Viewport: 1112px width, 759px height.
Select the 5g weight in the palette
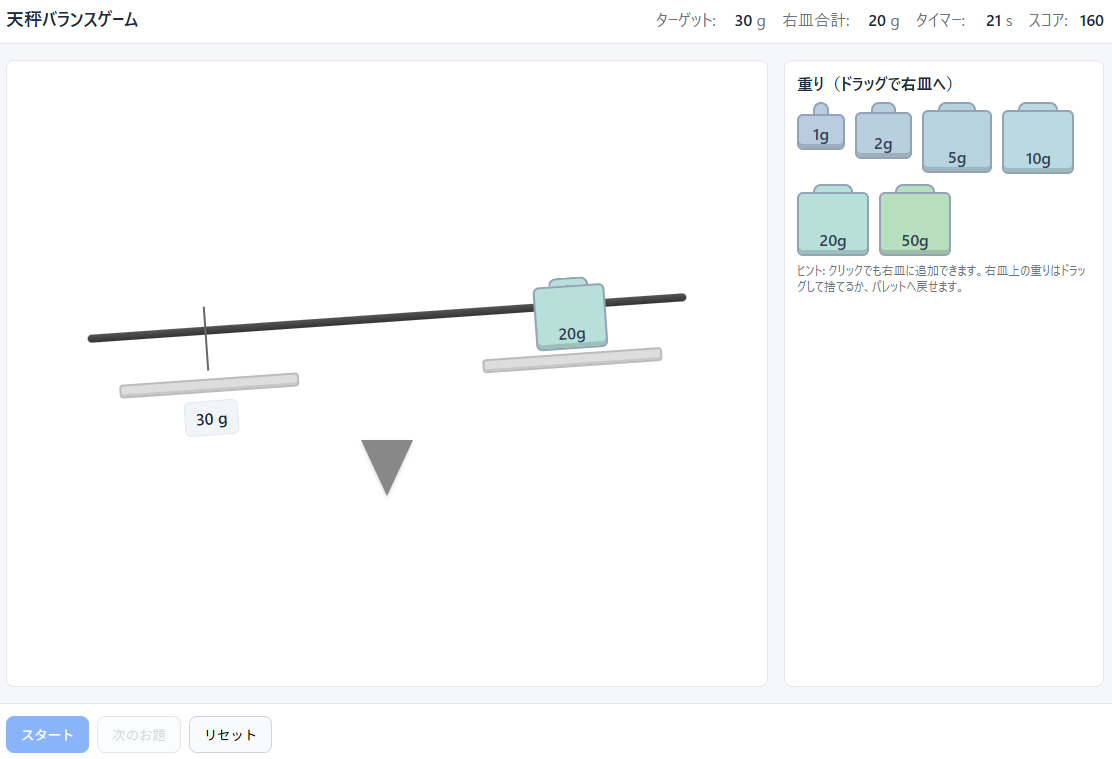pyautogui.click(x=956, y=141)
